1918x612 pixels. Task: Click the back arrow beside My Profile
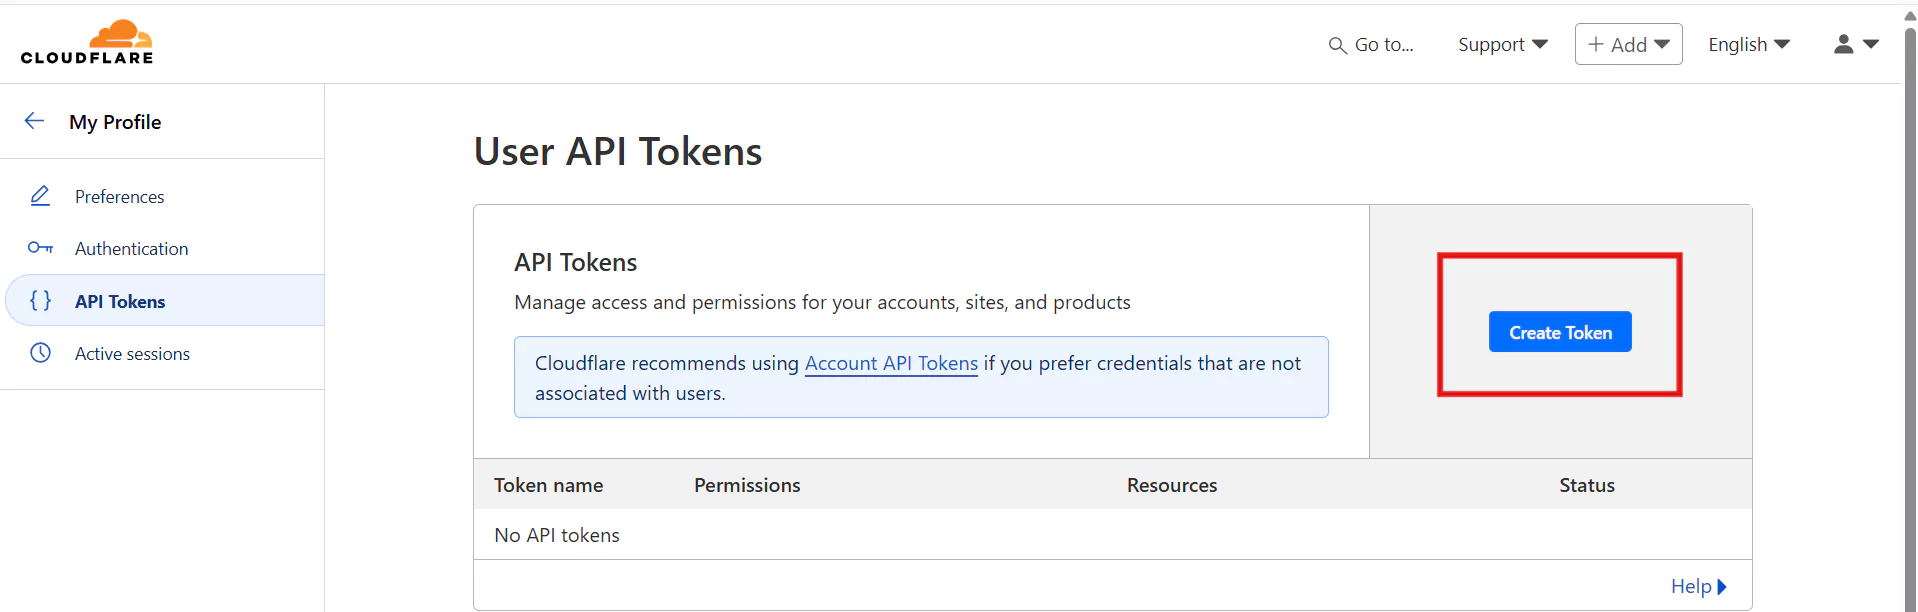point(35,121)
